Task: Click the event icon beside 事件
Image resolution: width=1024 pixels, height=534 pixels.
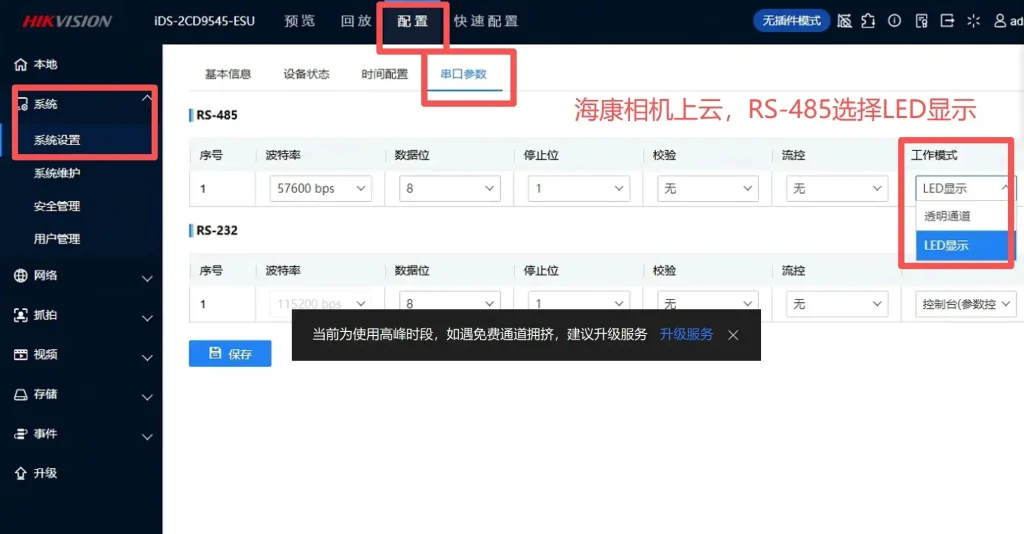Action: (21, 433)
